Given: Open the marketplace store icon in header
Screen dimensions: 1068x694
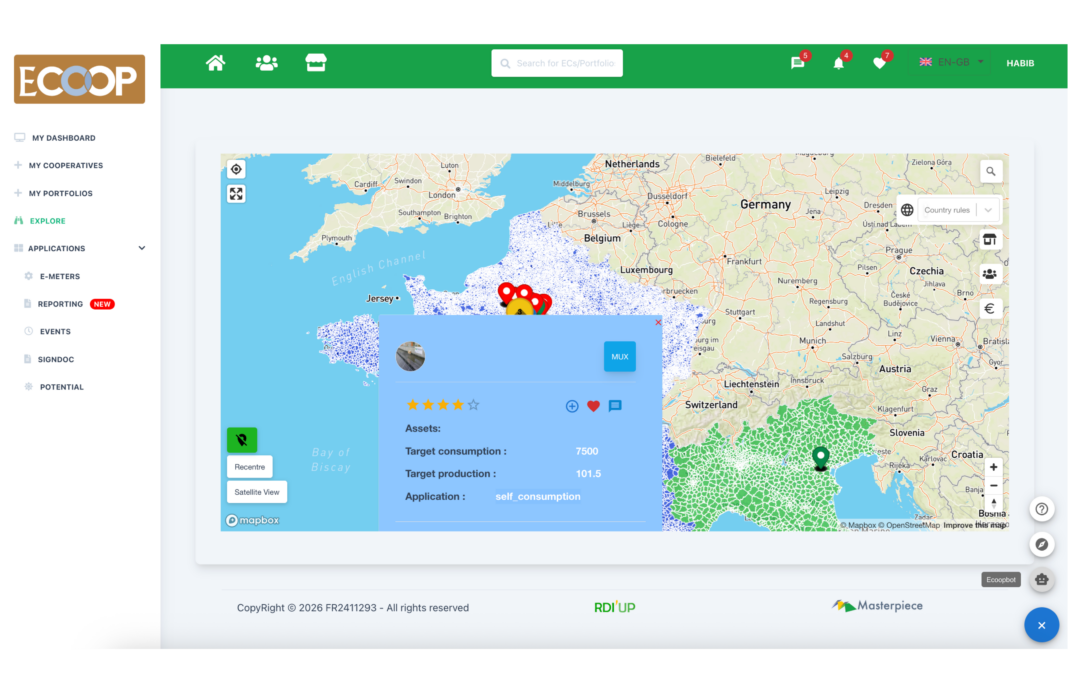Looking at the screenshot, I should 316,63.
